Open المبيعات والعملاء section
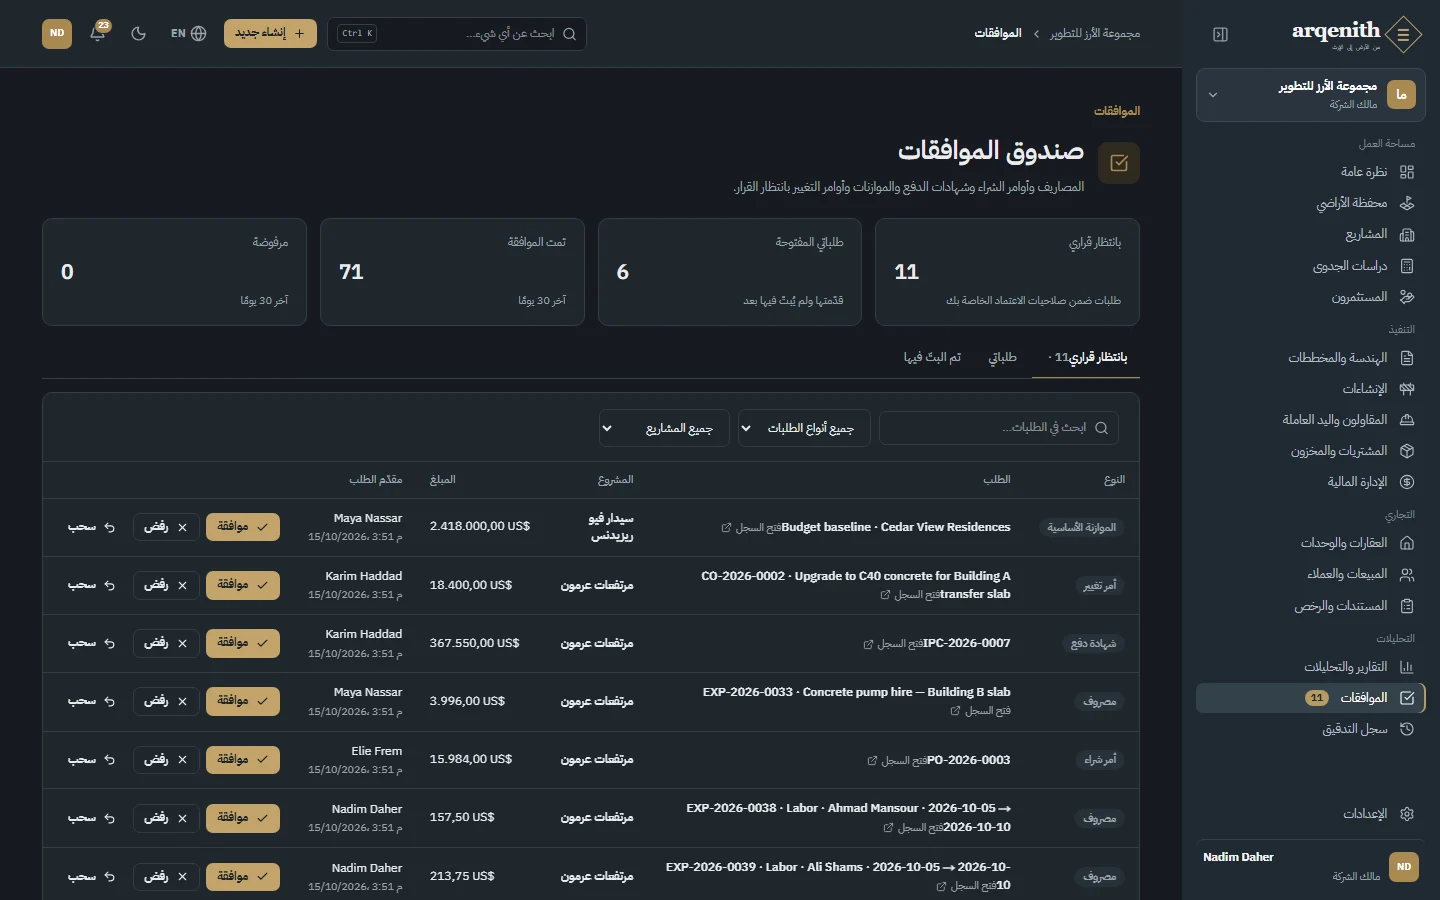The height and width of the screenshot is (900, 1440). click(1310, 574)
